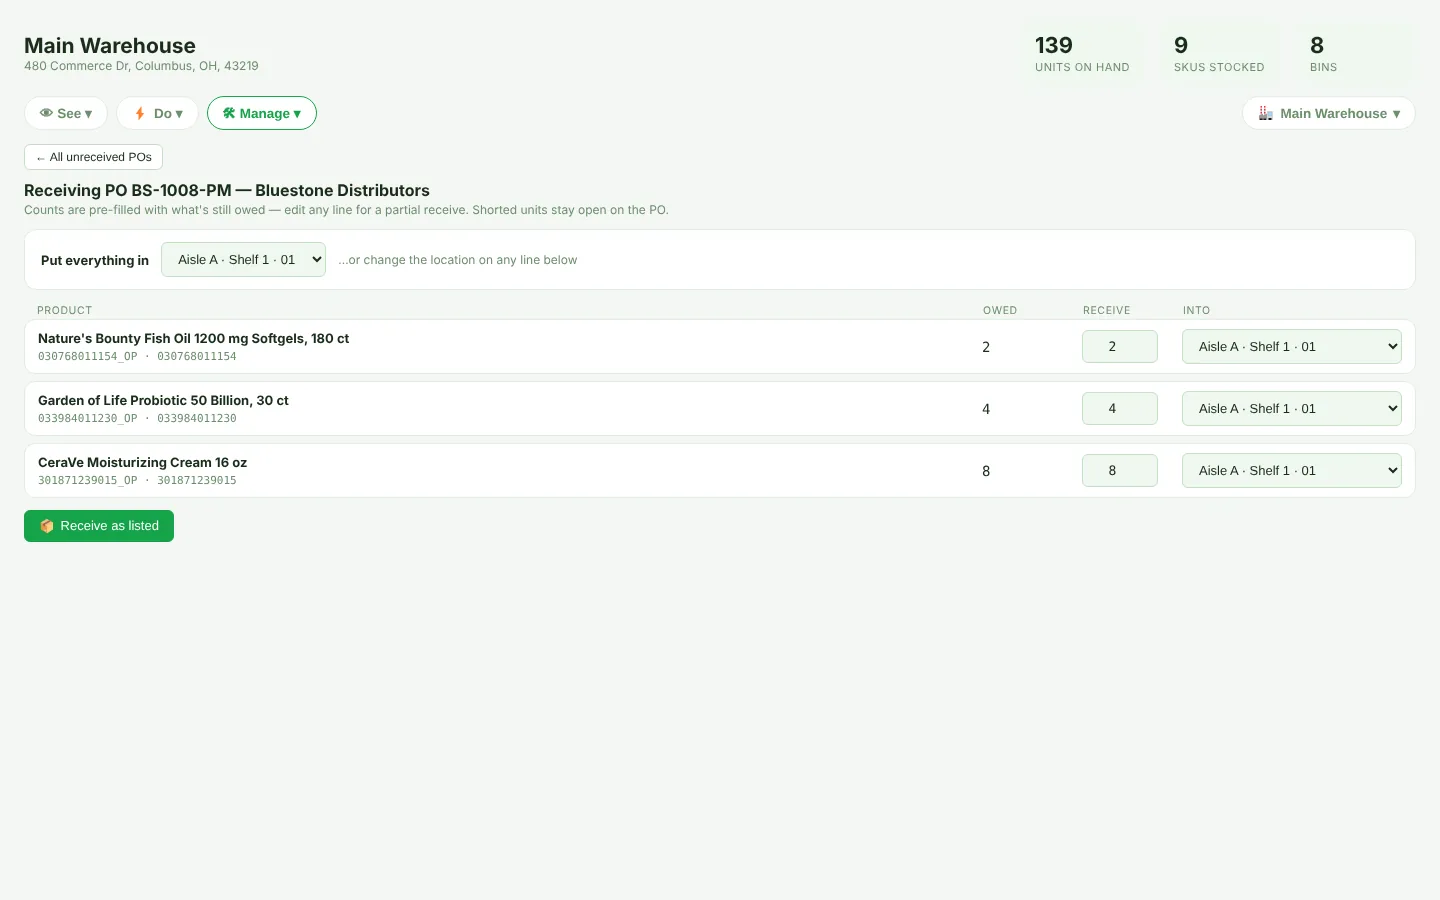Click the Main Warehouse page title
The image size is (1440, 900).
(110, 46)
